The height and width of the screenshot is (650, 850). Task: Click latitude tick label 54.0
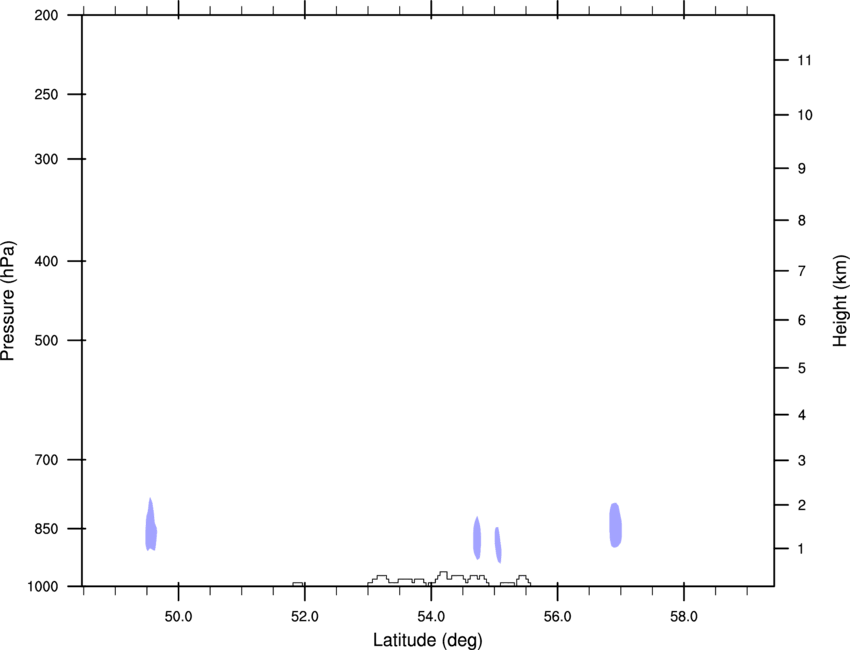click(x=431, y=617)
